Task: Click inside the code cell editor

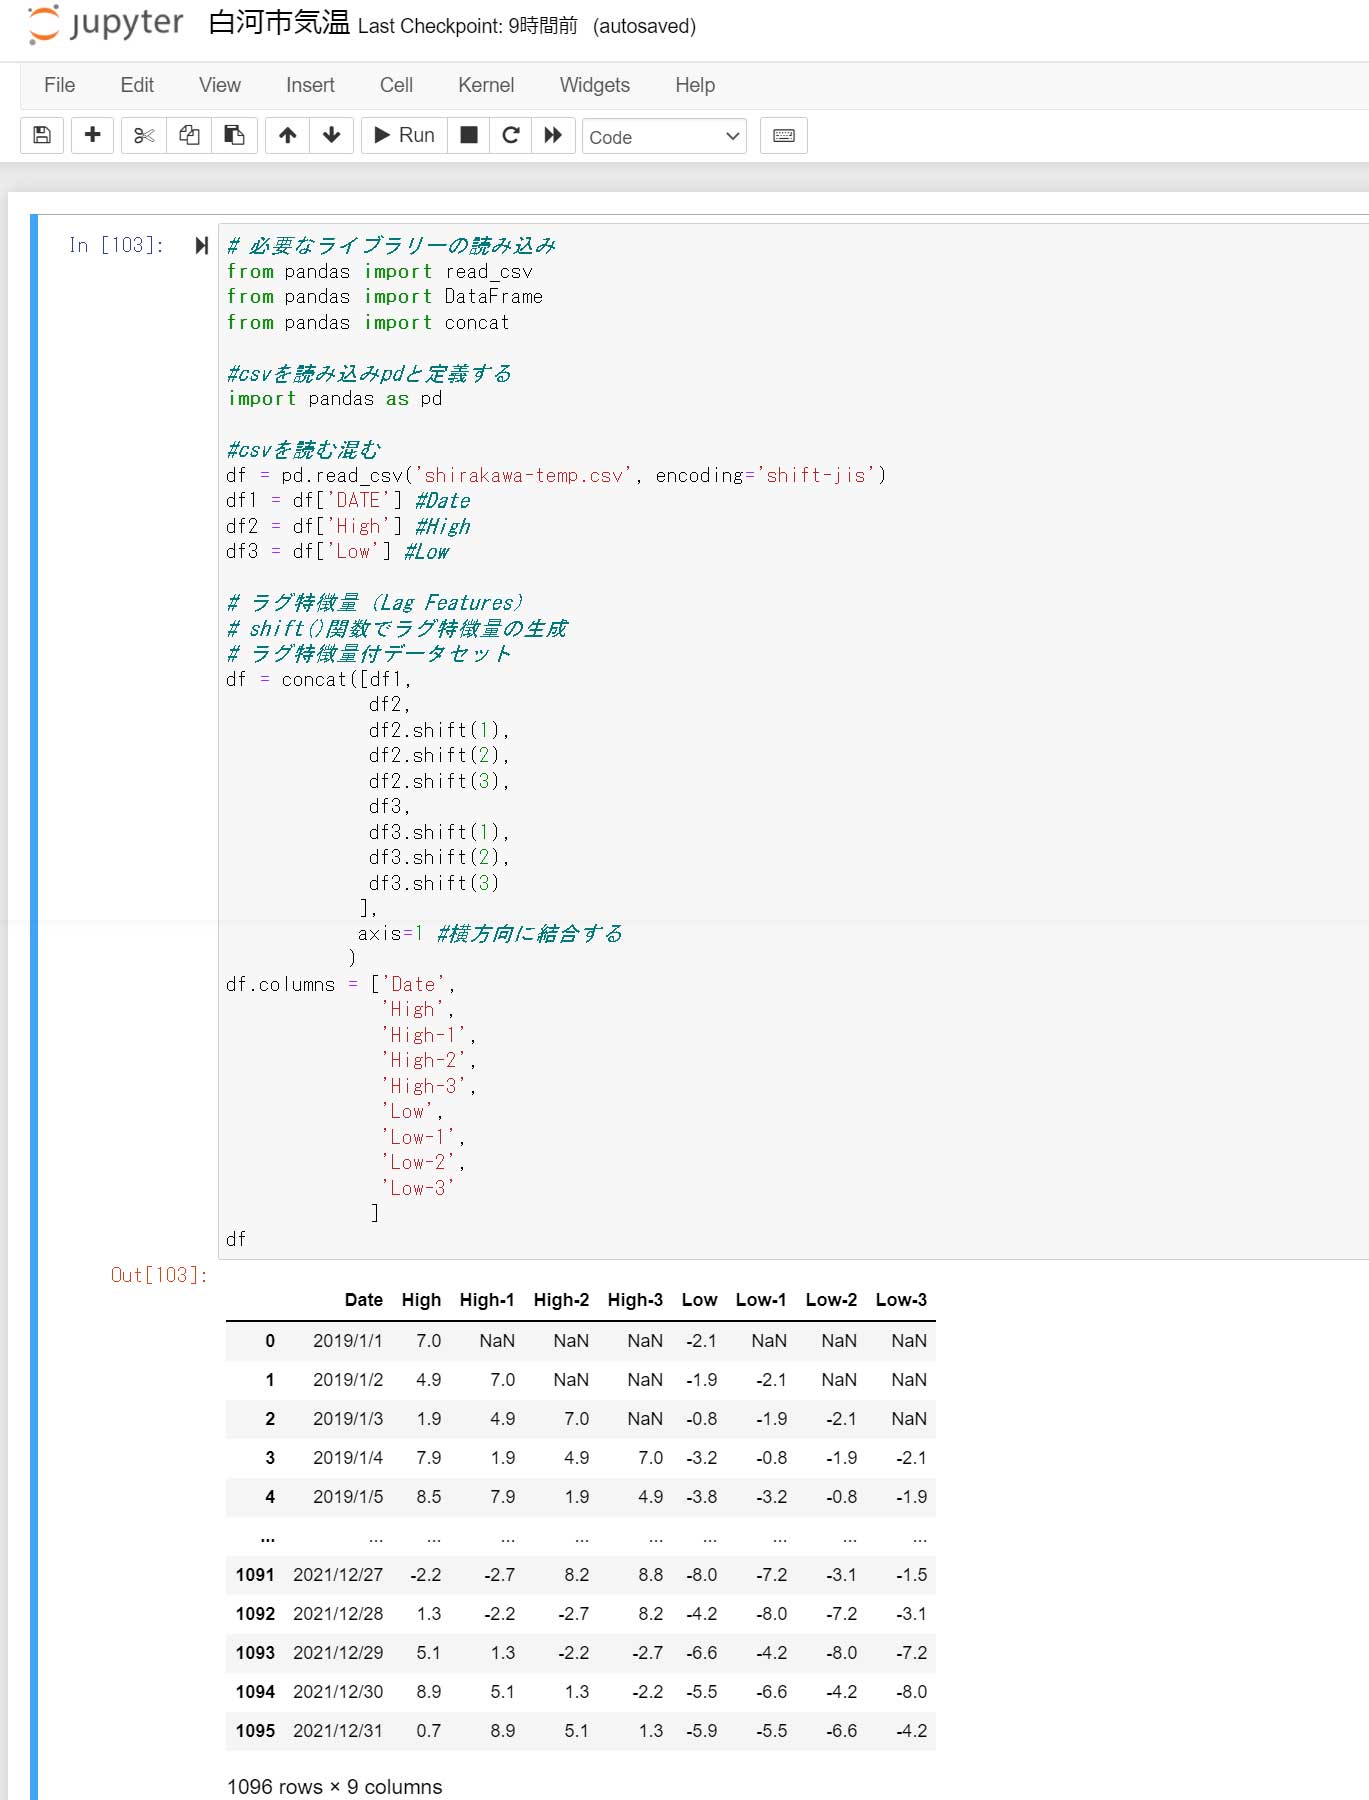Action: click(793, 741)
